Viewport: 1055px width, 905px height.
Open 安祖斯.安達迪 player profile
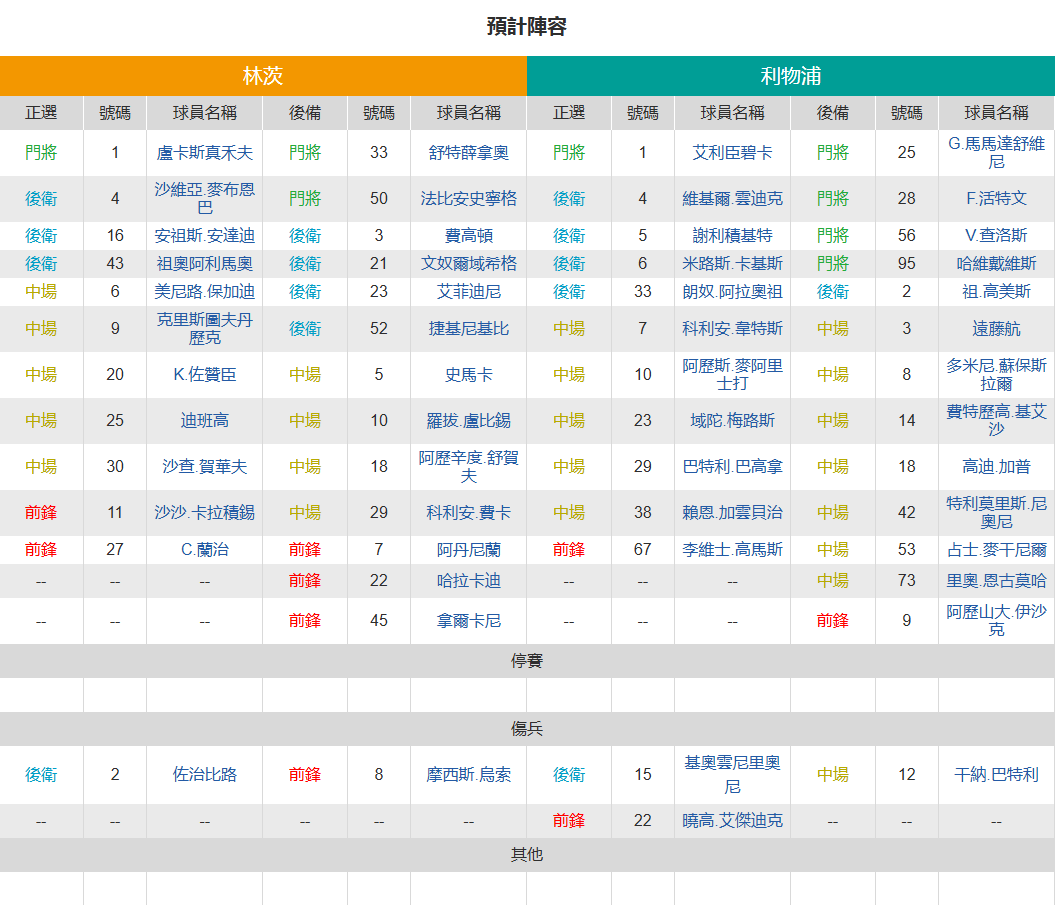click(x=205, y=236)
